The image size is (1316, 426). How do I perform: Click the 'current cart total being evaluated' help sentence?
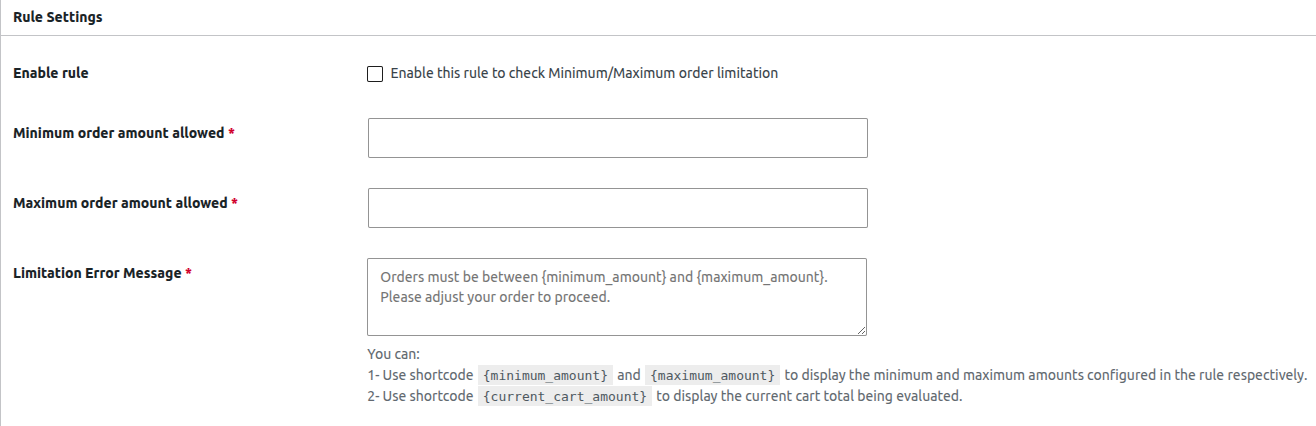click(x=809, y=396)
